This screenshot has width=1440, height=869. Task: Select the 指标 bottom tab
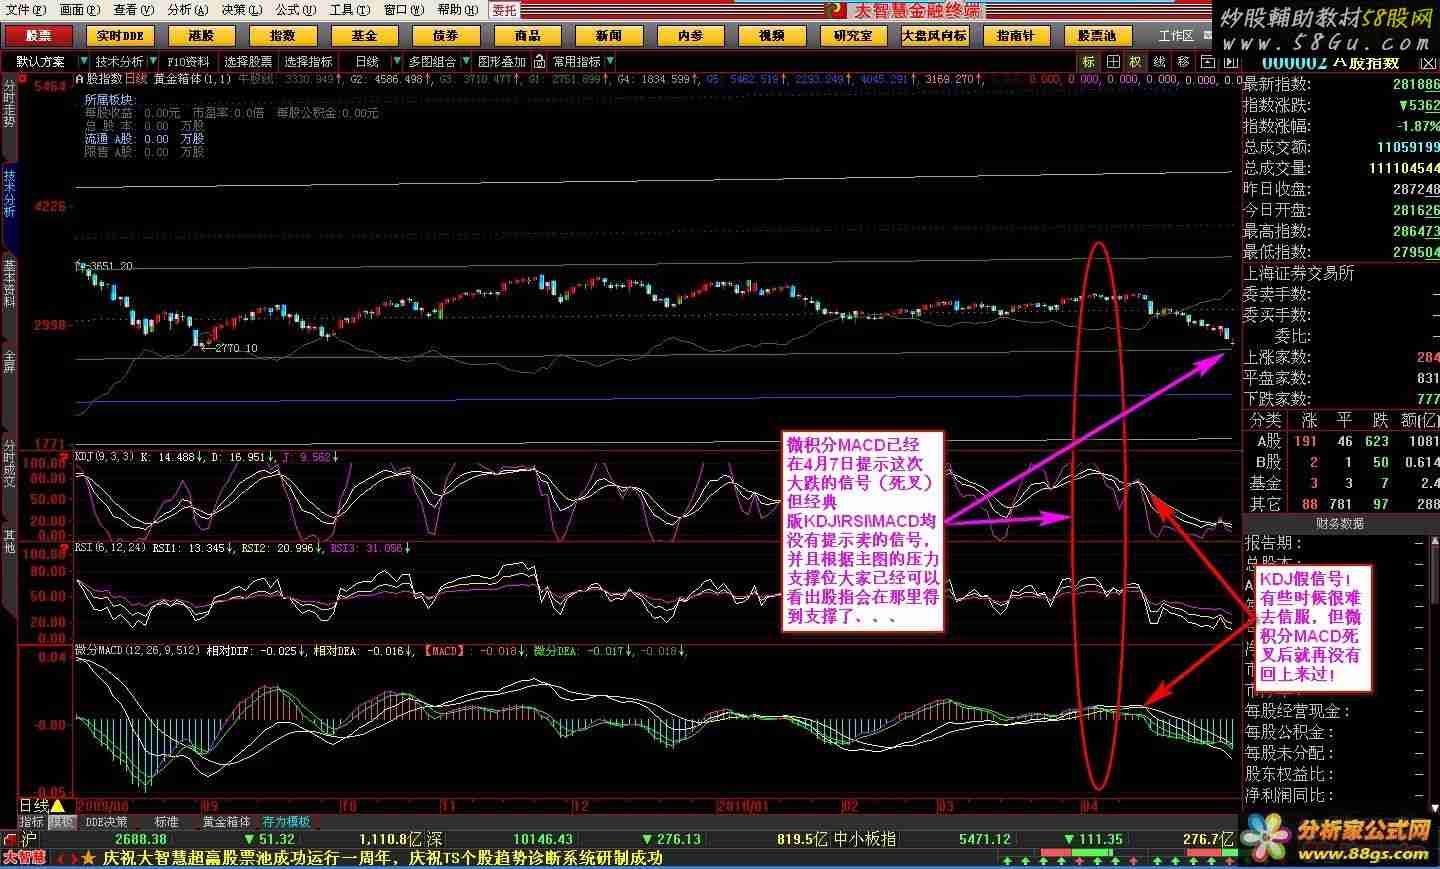[x=31, y=822]
